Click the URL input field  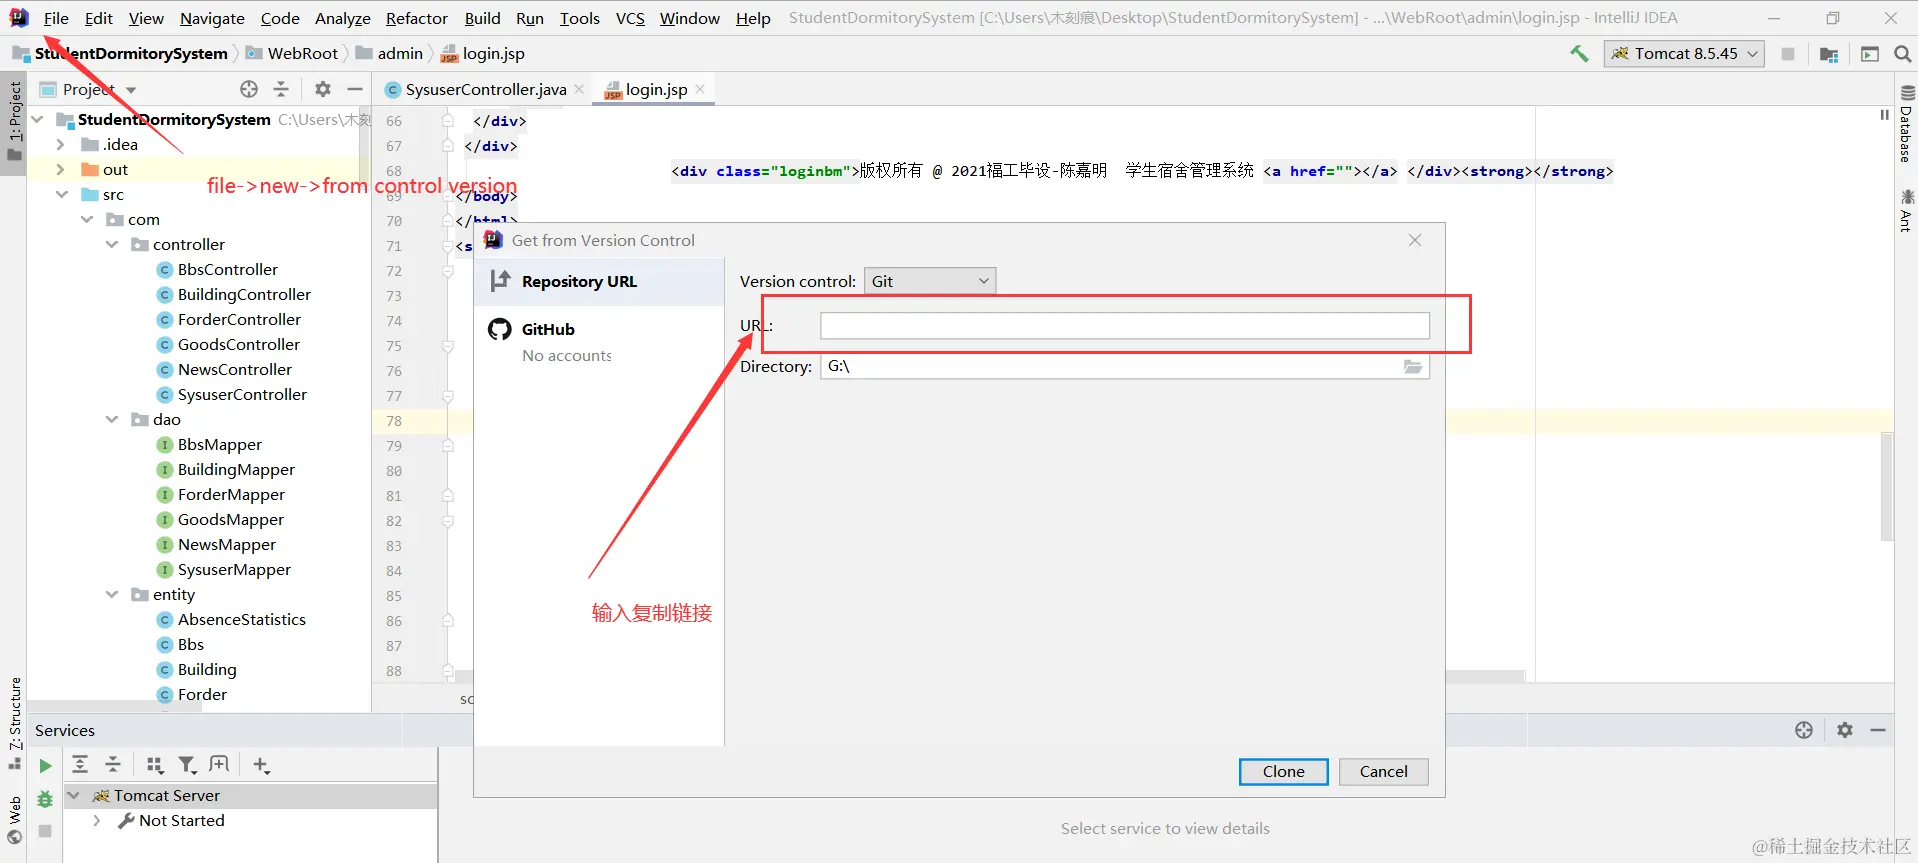click(1125, 325)
